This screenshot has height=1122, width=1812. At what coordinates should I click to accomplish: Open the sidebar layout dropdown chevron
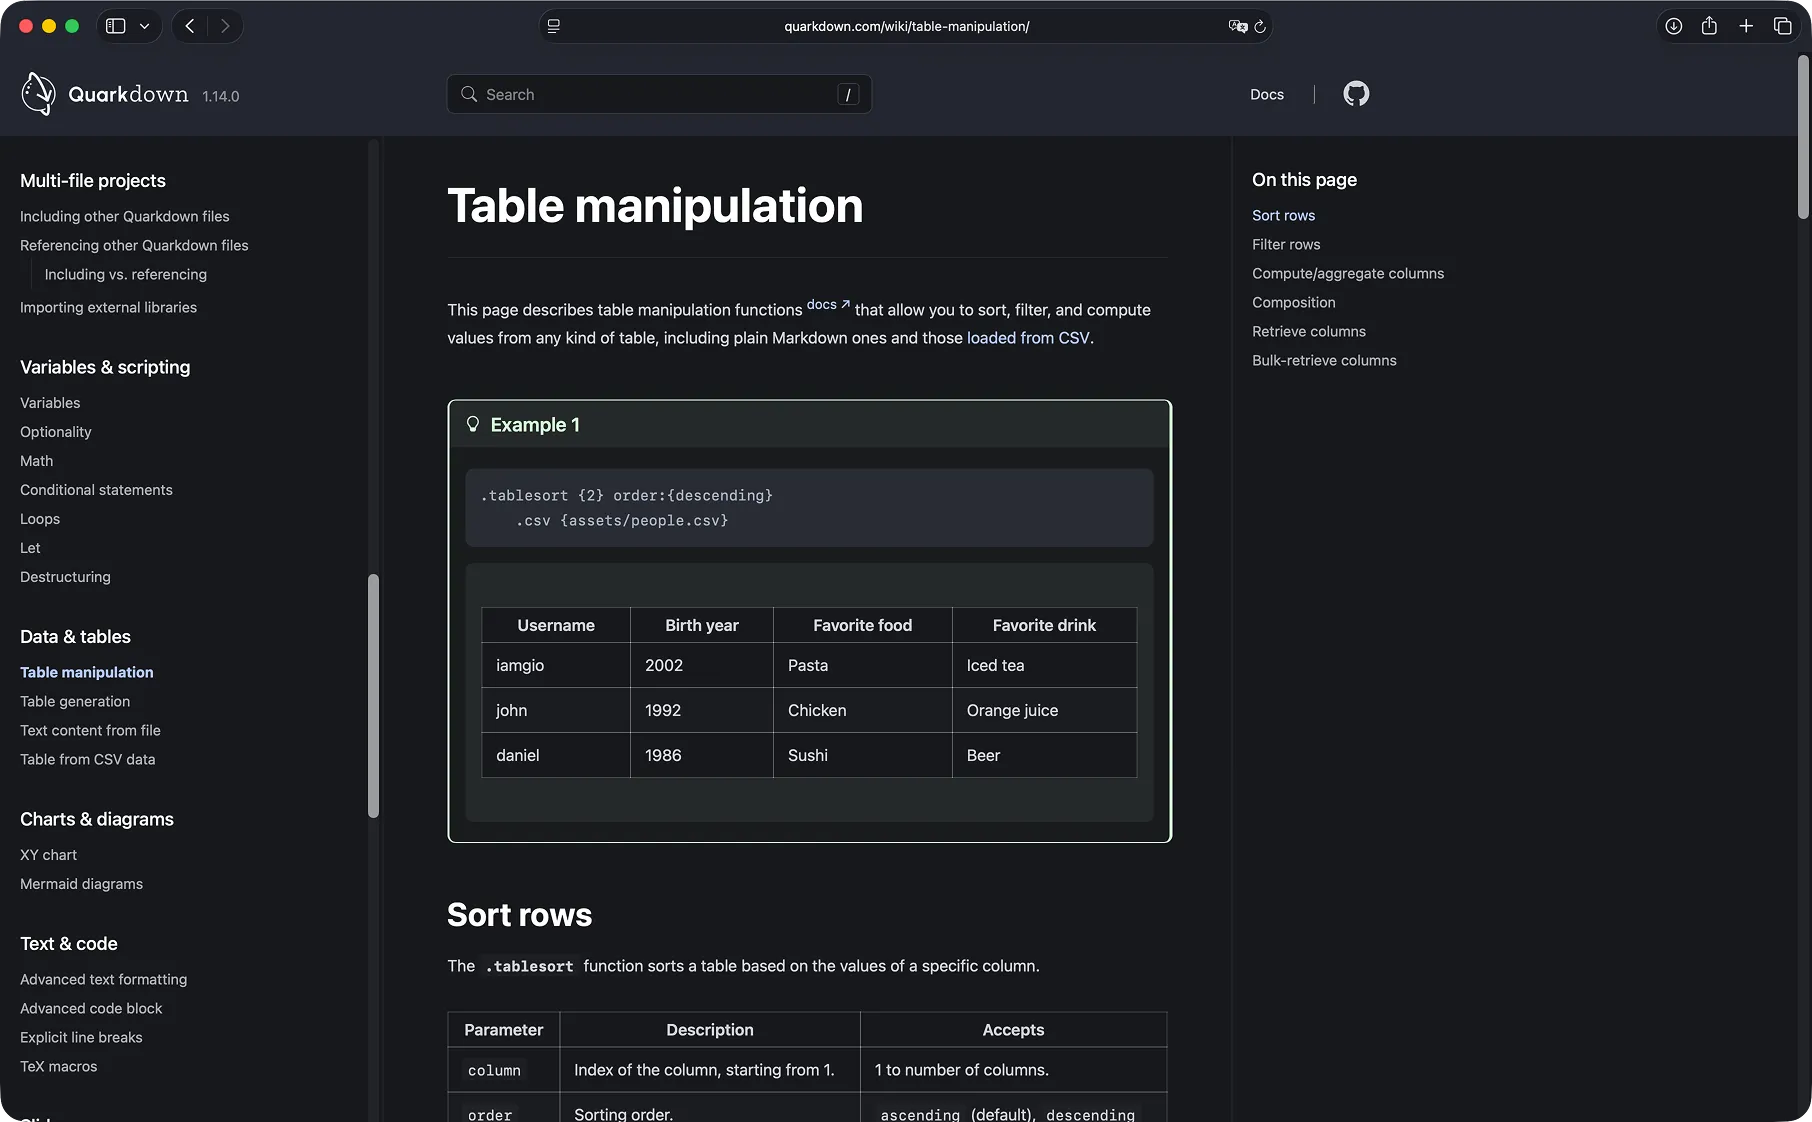click(x=144, y=26)
